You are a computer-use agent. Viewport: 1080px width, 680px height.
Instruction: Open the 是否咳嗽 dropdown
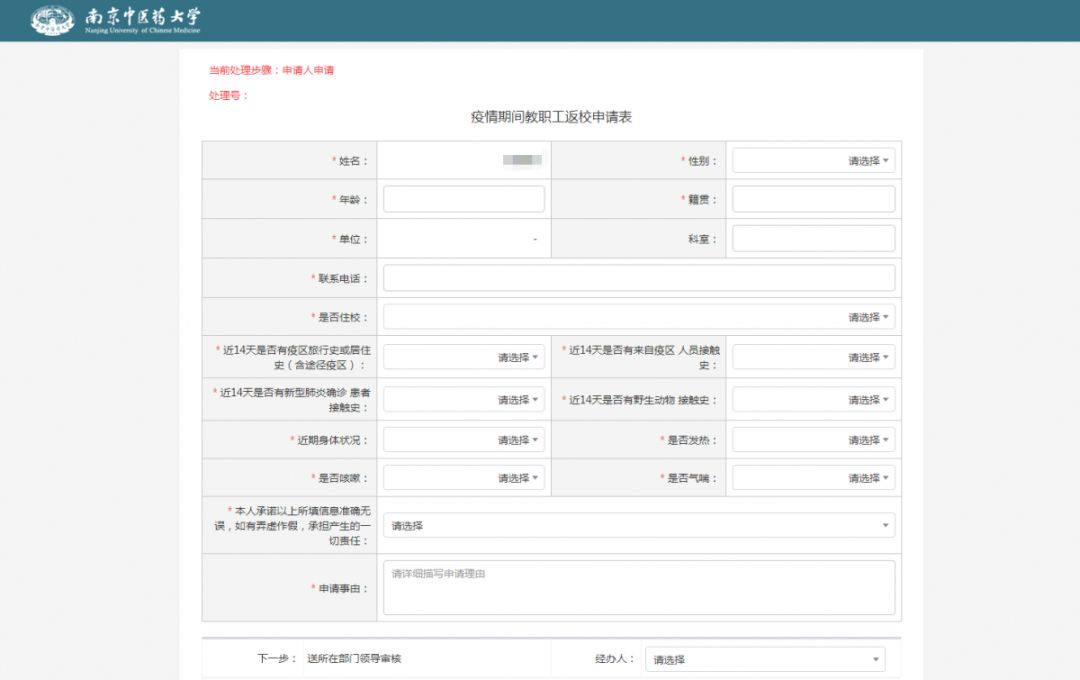[464, 478]
